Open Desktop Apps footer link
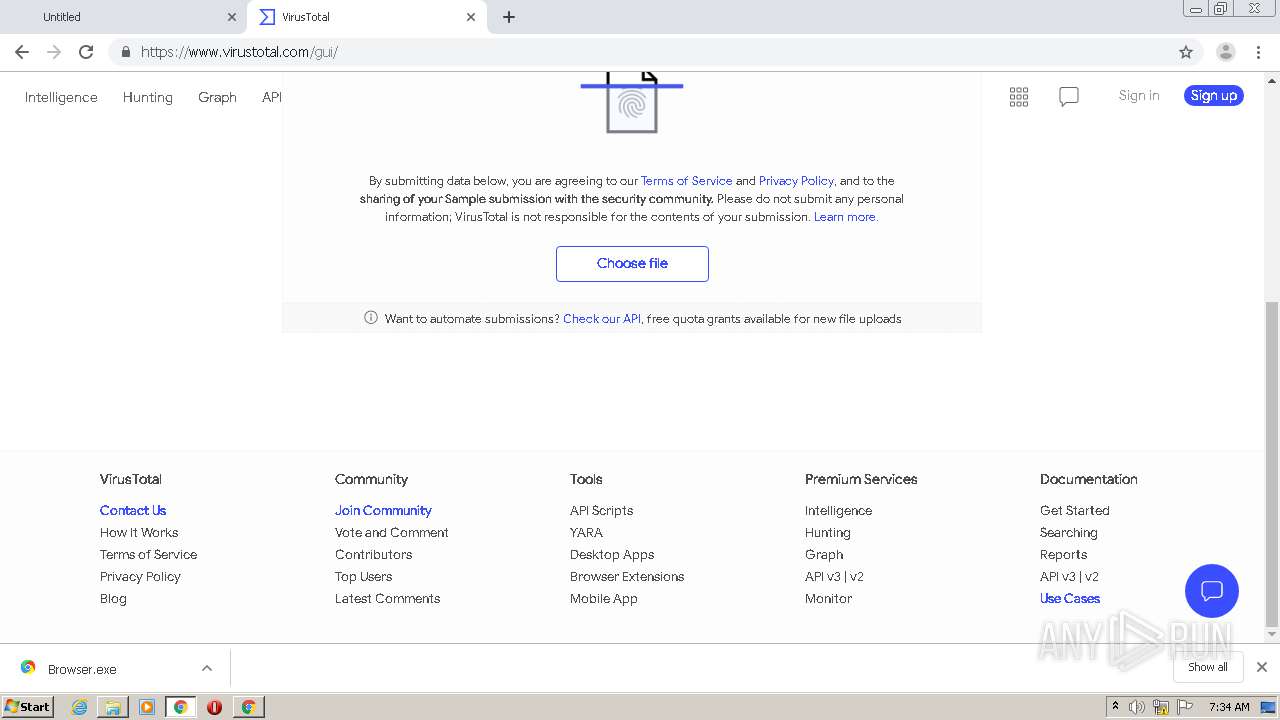This screenshot has width=1280, height=720. click(x=612, y=554)
